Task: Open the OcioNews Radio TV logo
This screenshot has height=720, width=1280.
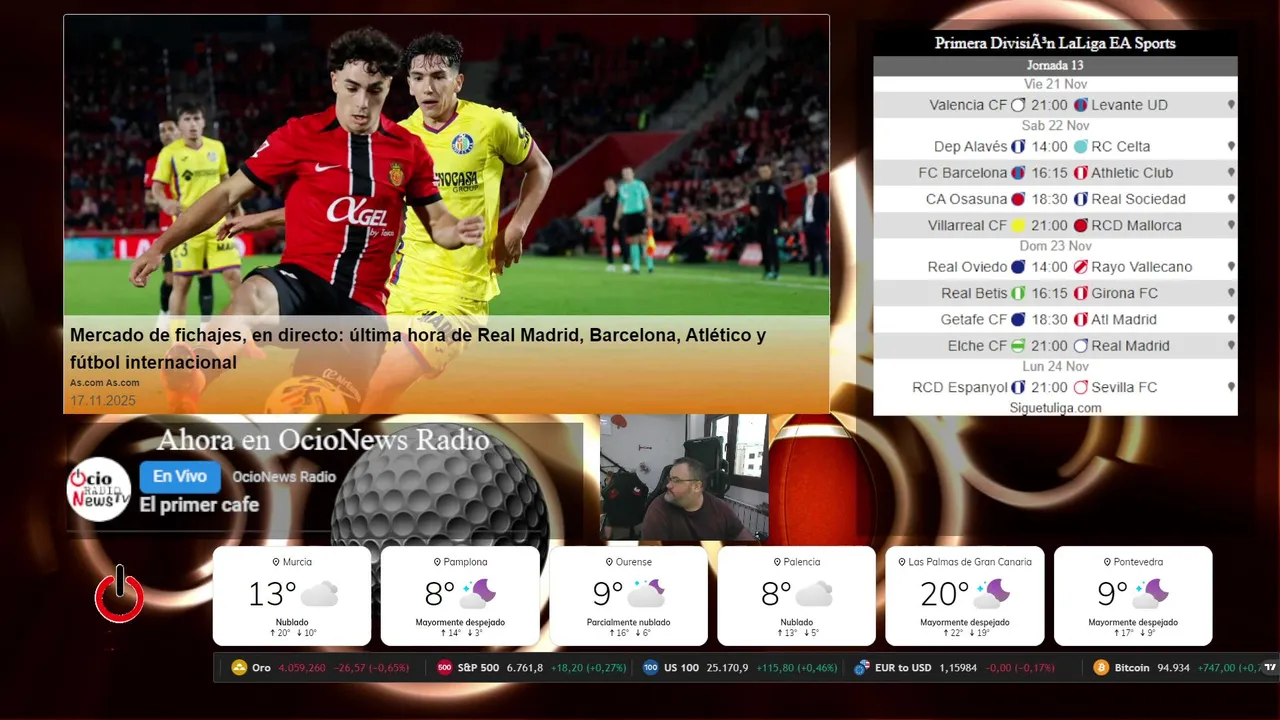Action: pyautogui.click(x=99, y=489)
